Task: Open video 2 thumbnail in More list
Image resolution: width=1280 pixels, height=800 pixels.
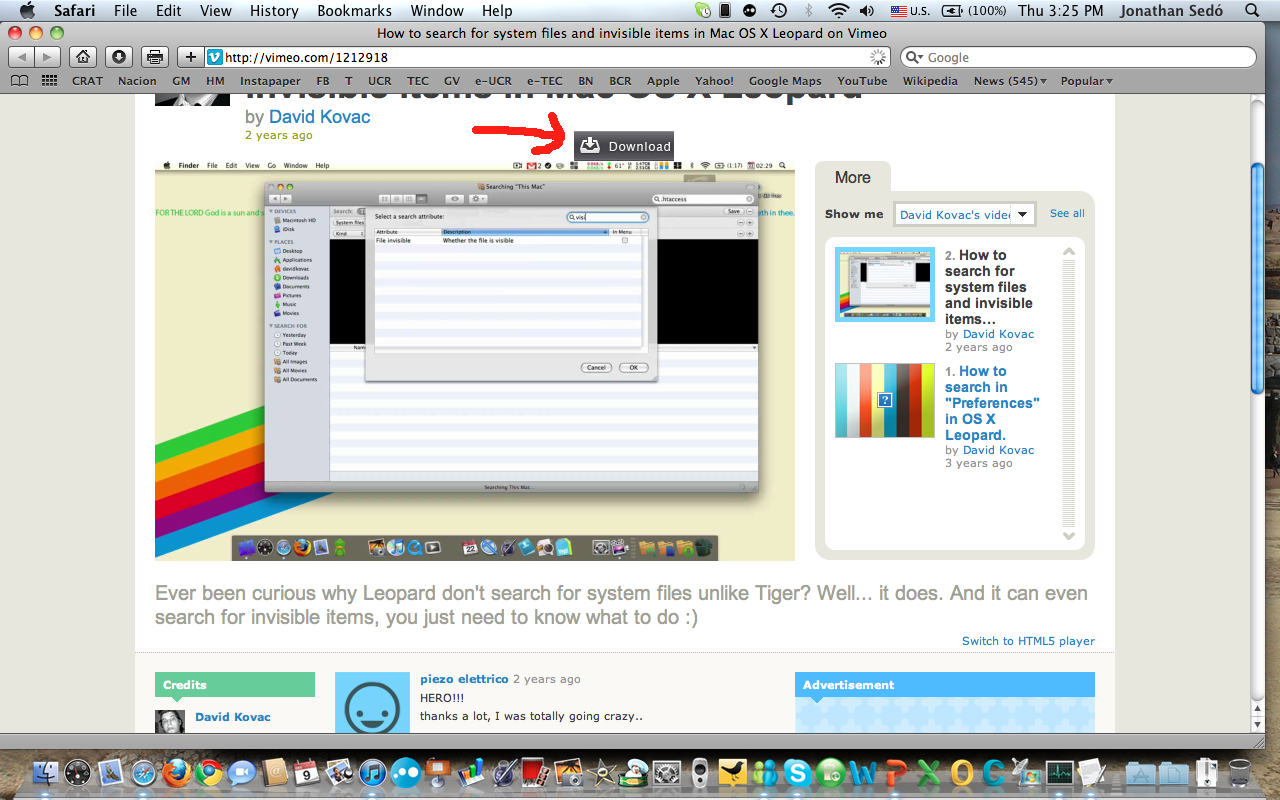Action: [x=885, y=284]
